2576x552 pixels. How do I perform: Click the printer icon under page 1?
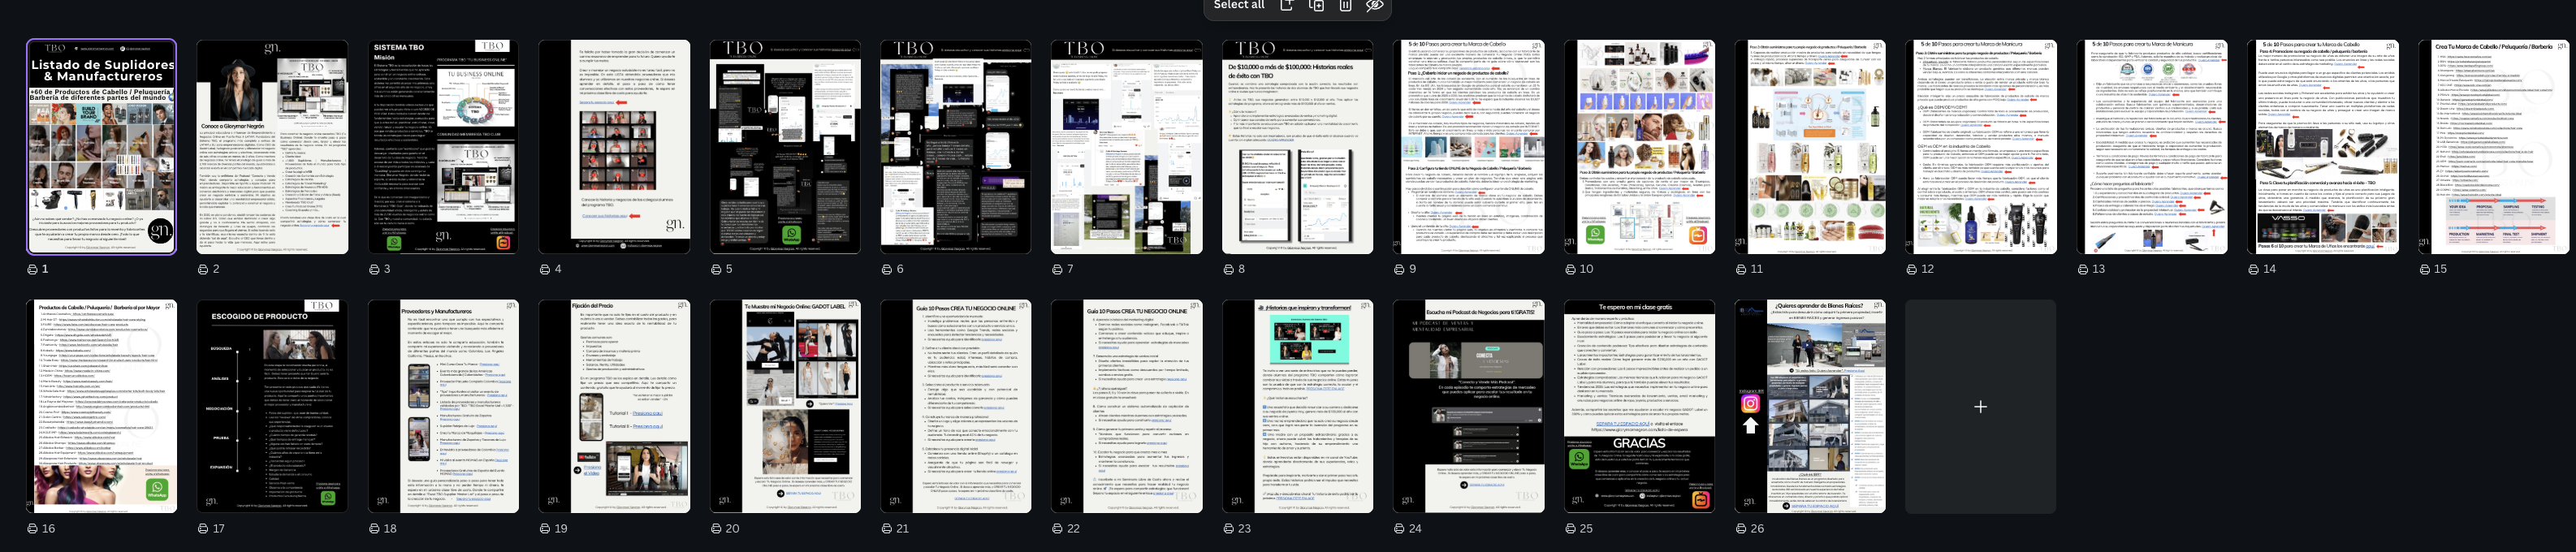point(32,270)
